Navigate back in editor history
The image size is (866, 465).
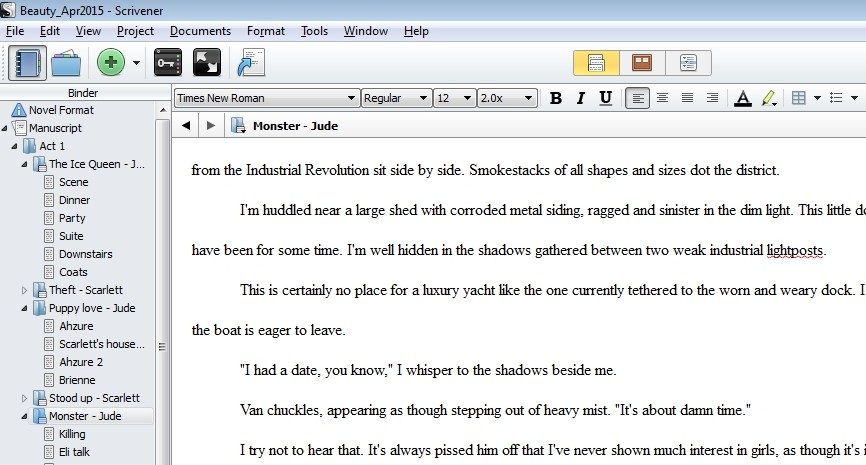[186, 125]
